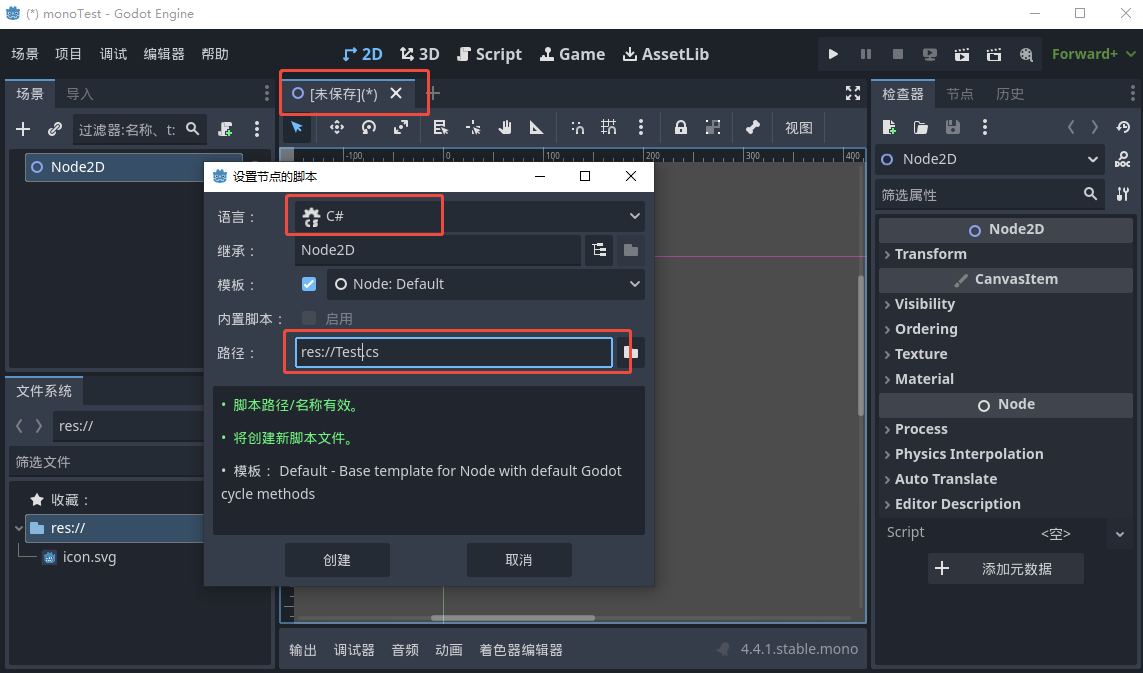1143x673 pixels.
Task: Attach script icon in scene panel
Action: 225,129
